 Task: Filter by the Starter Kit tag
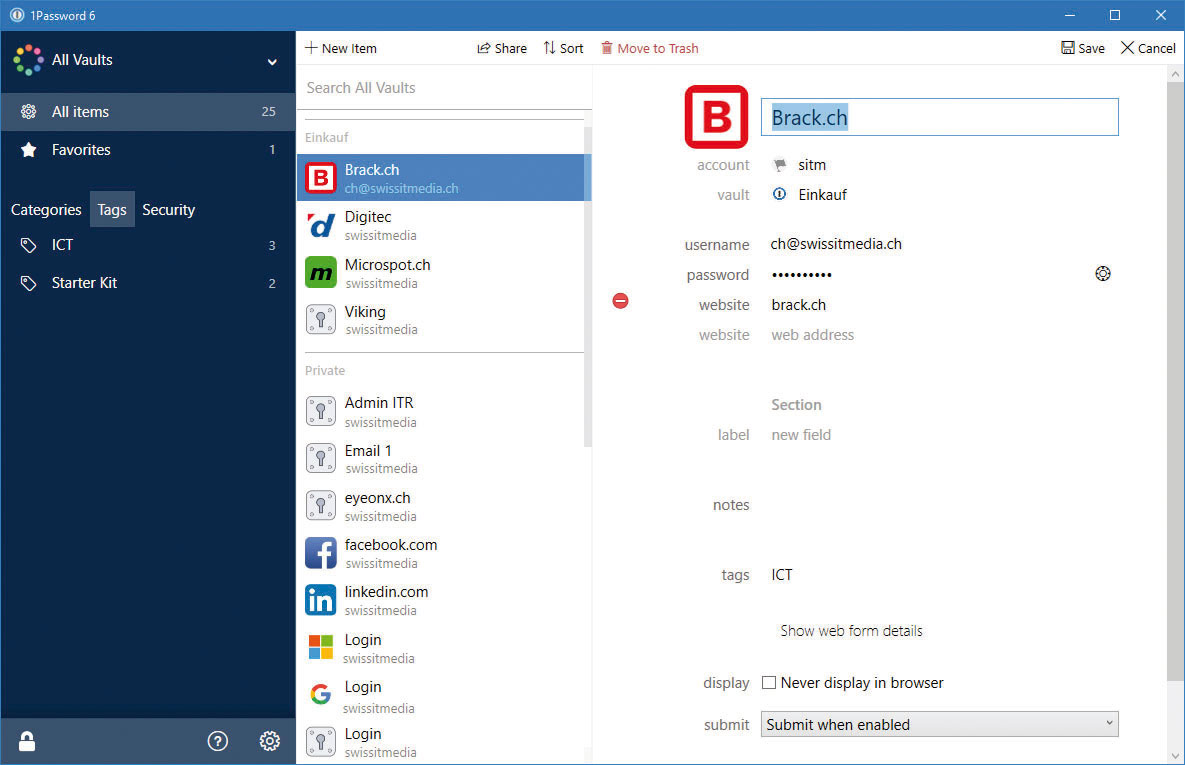click(x=147, y=283)
